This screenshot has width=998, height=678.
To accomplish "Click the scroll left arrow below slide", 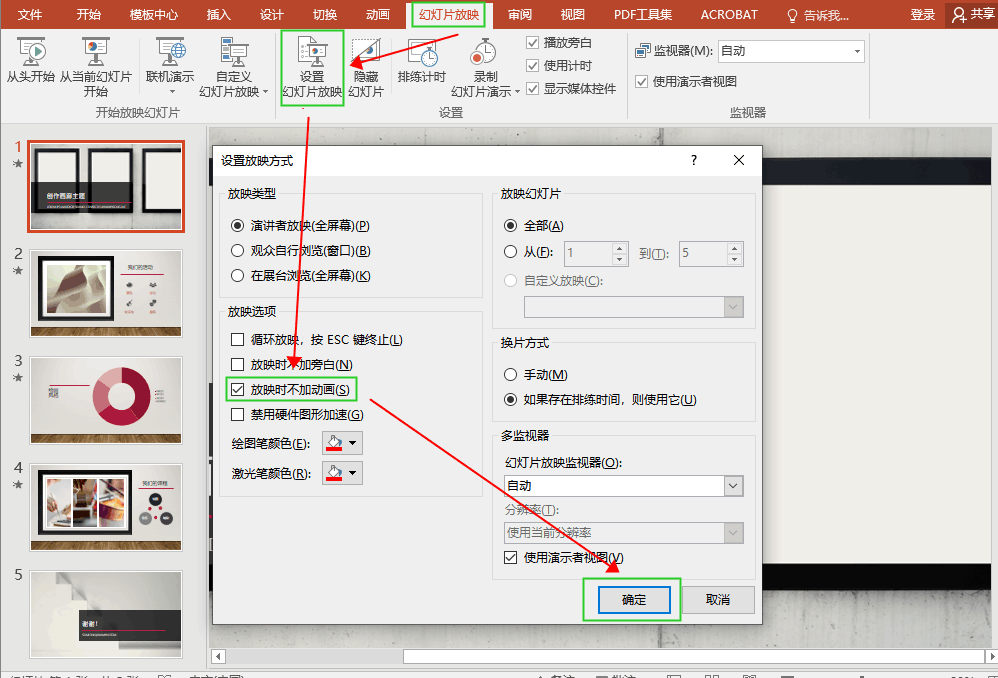I will pyautogui.click(x=218, y=656).
